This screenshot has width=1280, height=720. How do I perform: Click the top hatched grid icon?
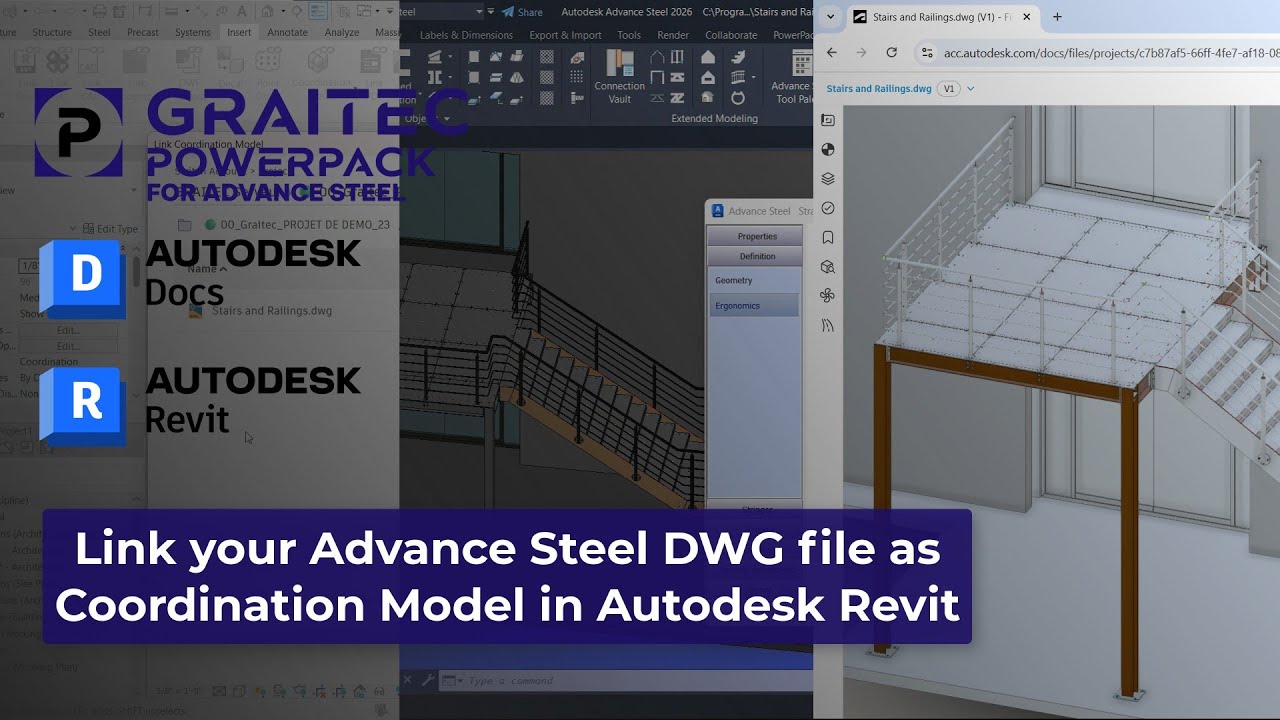pos(547,56)
